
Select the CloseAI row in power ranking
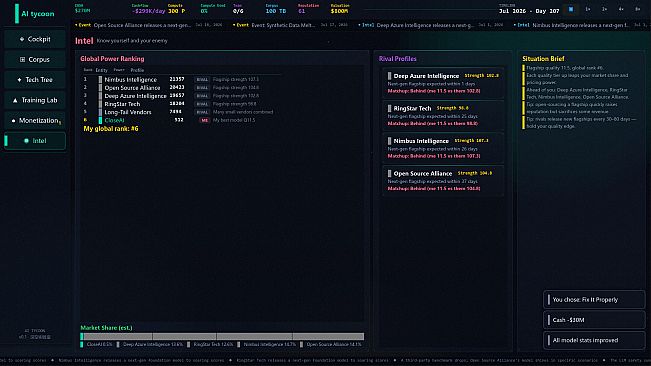(x=181, y=120)
